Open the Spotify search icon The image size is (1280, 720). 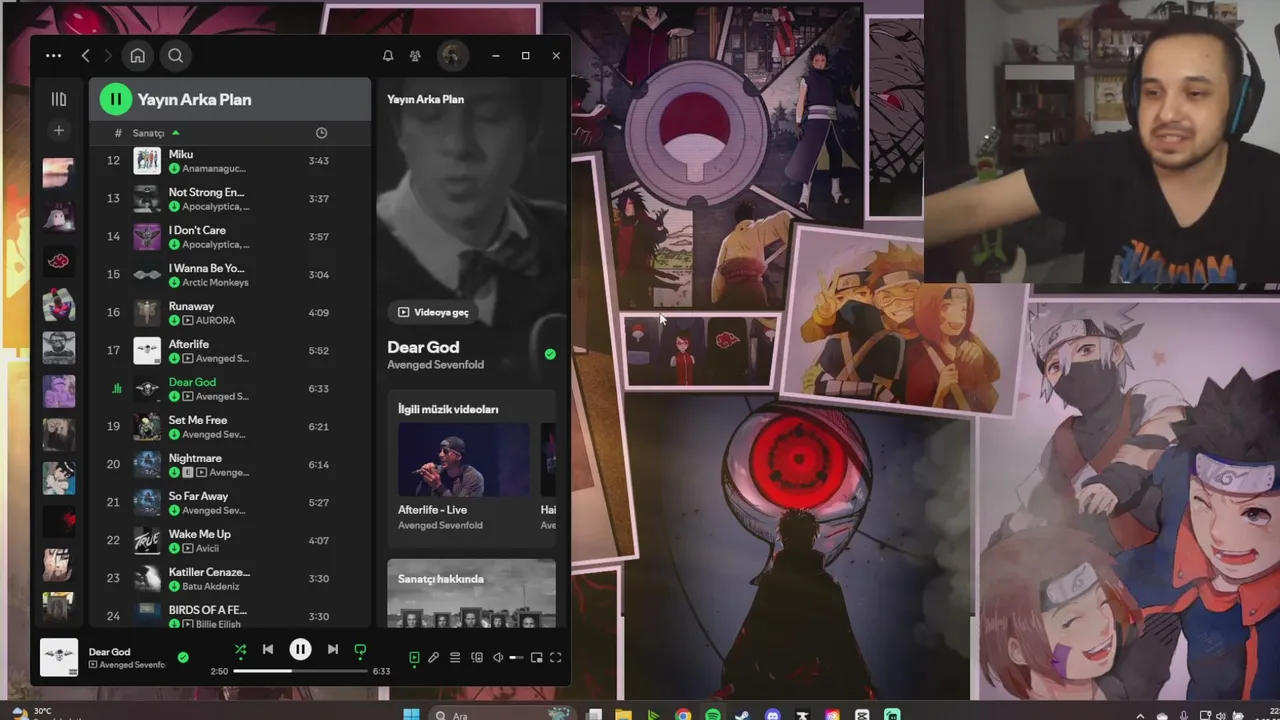coord(175,56)
